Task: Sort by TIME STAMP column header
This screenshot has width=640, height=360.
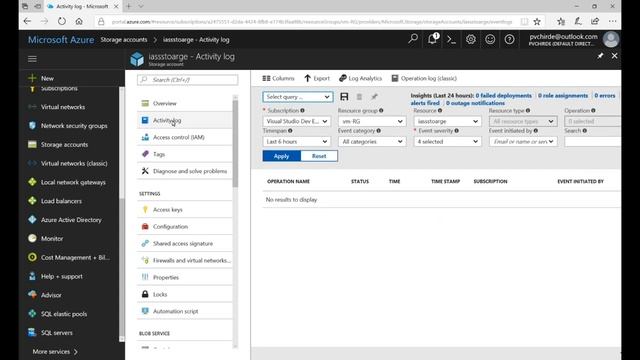Action: click(x=445, y=181)
